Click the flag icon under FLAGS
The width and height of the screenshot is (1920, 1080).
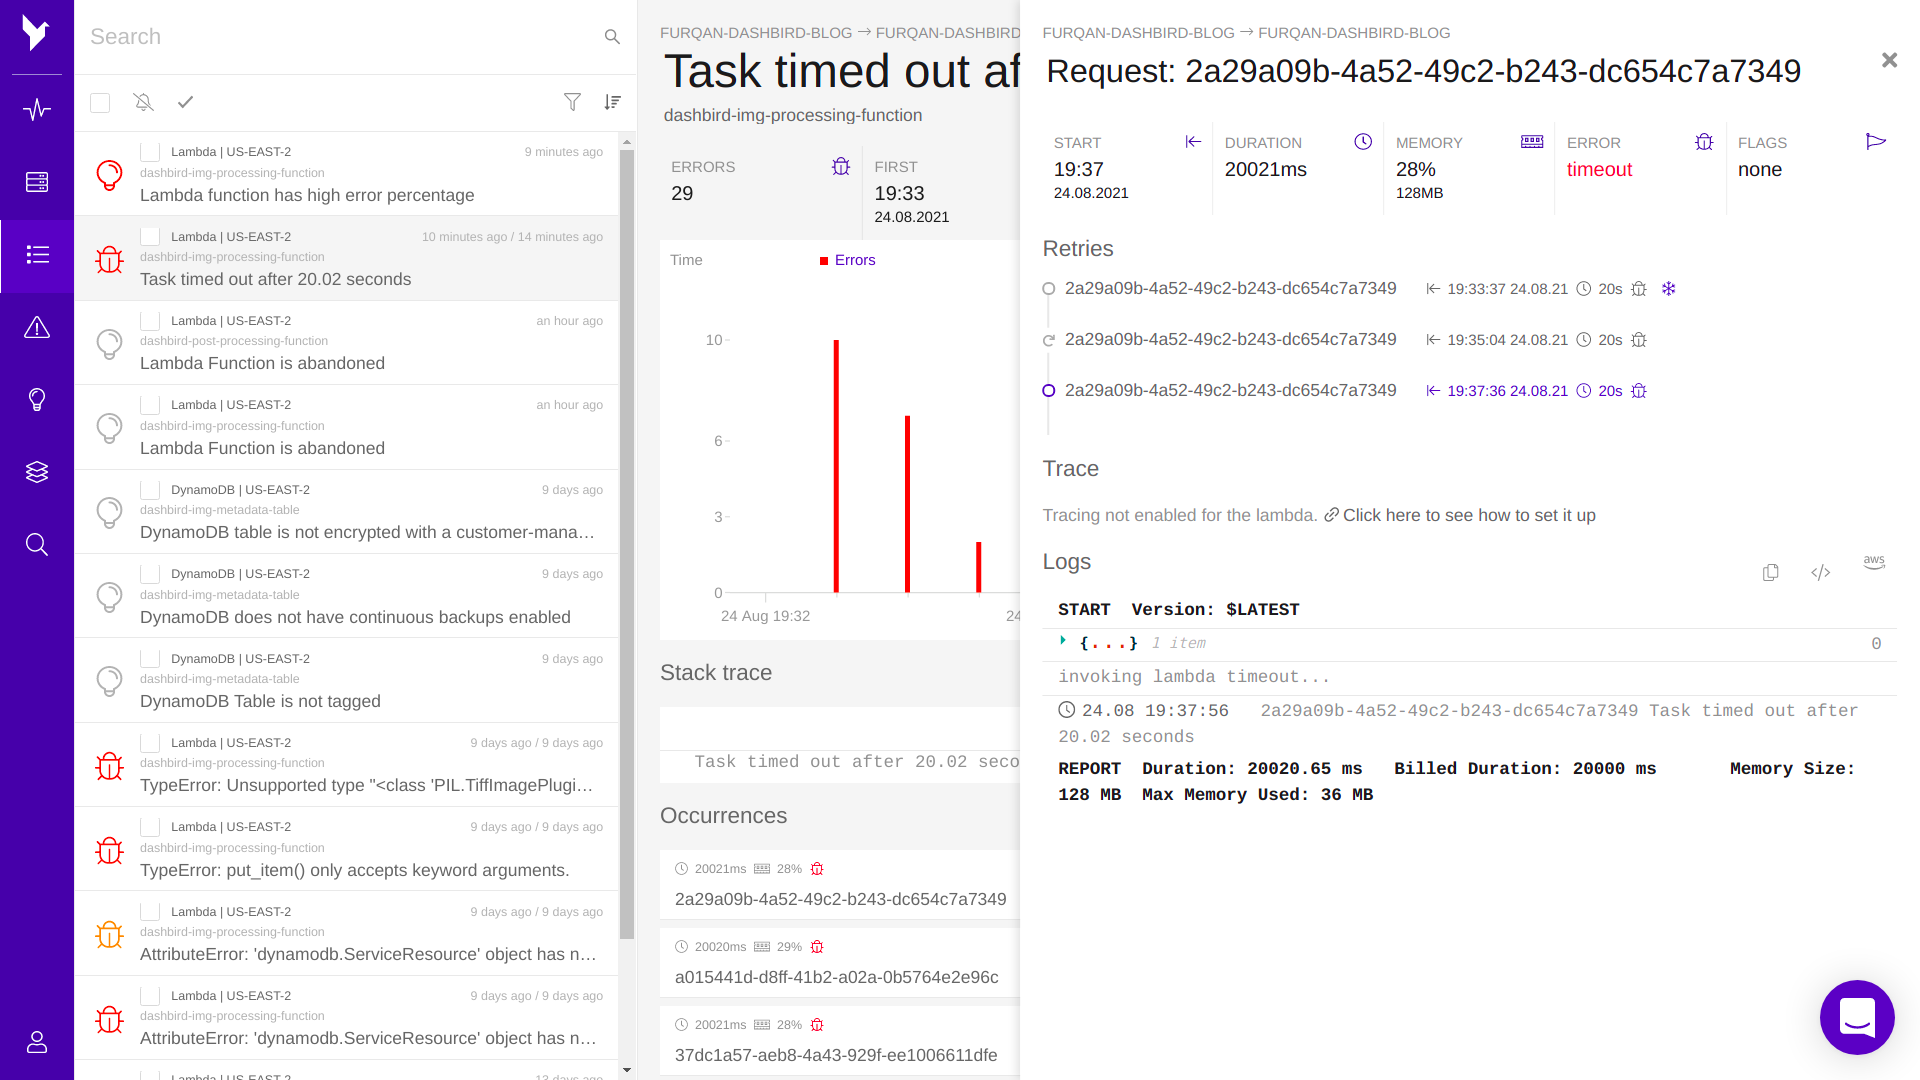[1876, 142]
